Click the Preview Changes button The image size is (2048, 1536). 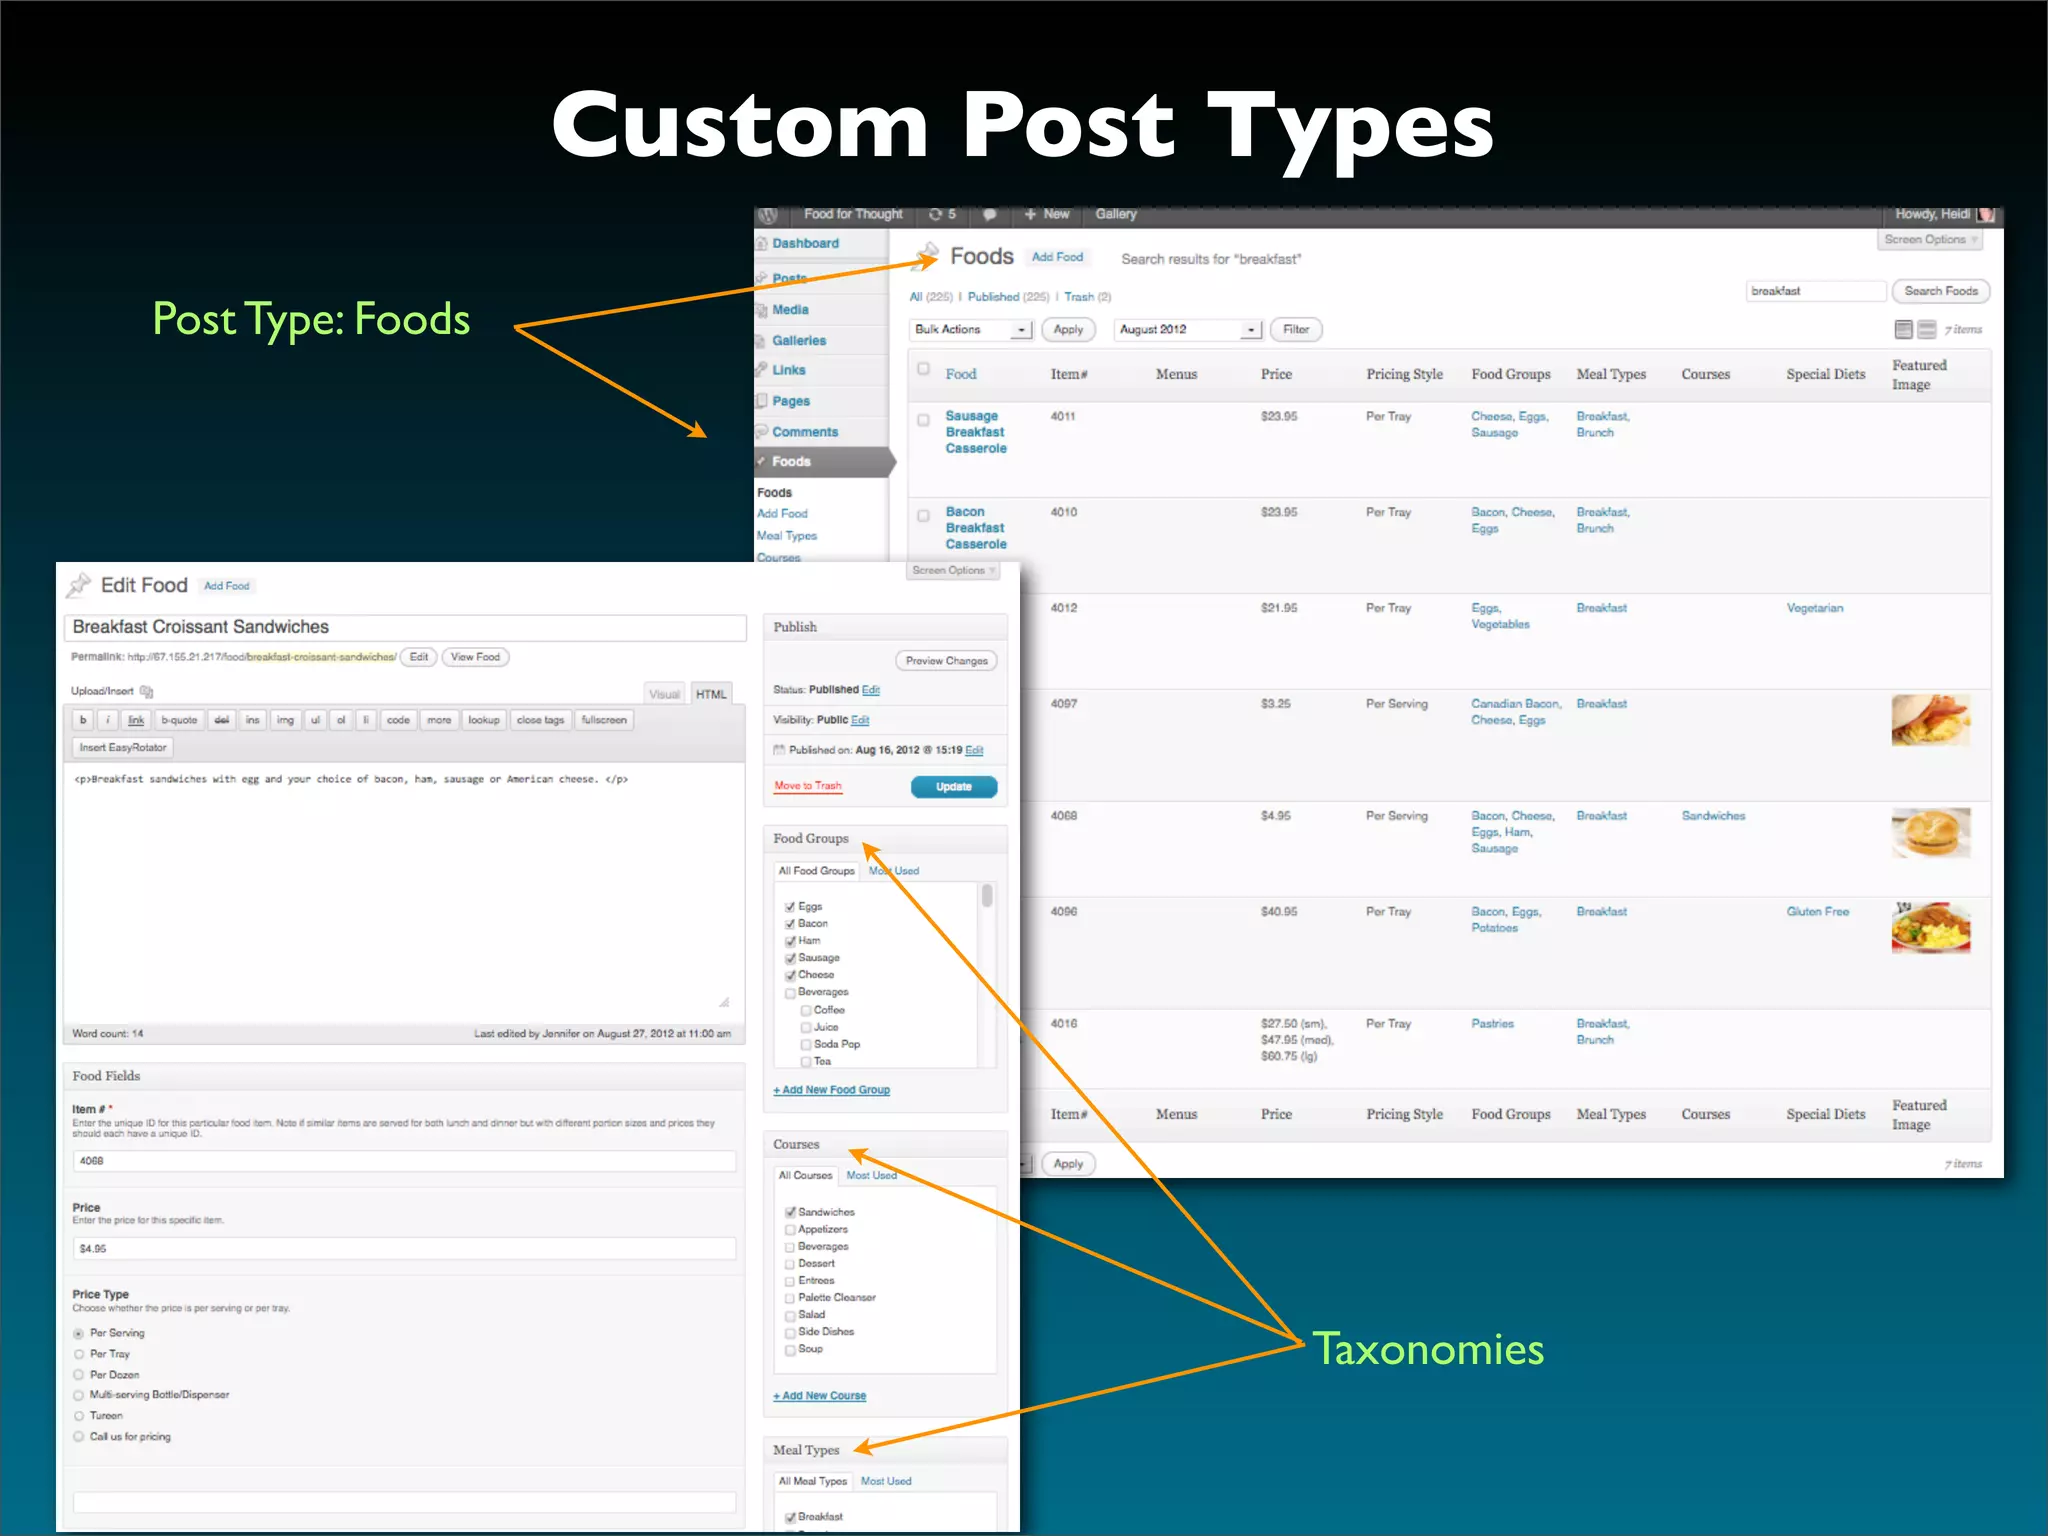coord(946,661)
